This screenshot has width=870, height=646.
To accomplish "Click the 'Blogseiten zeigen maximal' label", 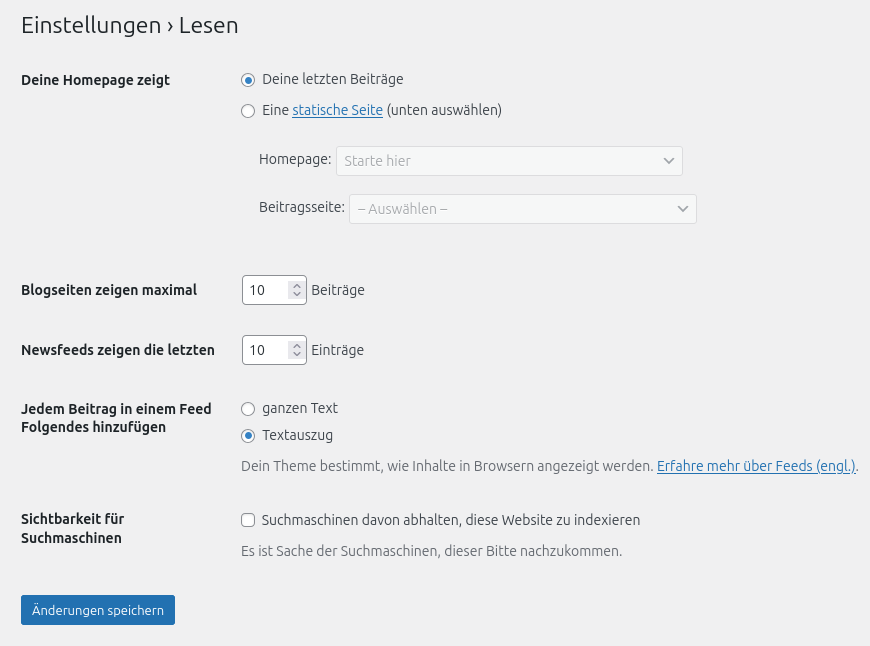I will click(x=109, y=290).
